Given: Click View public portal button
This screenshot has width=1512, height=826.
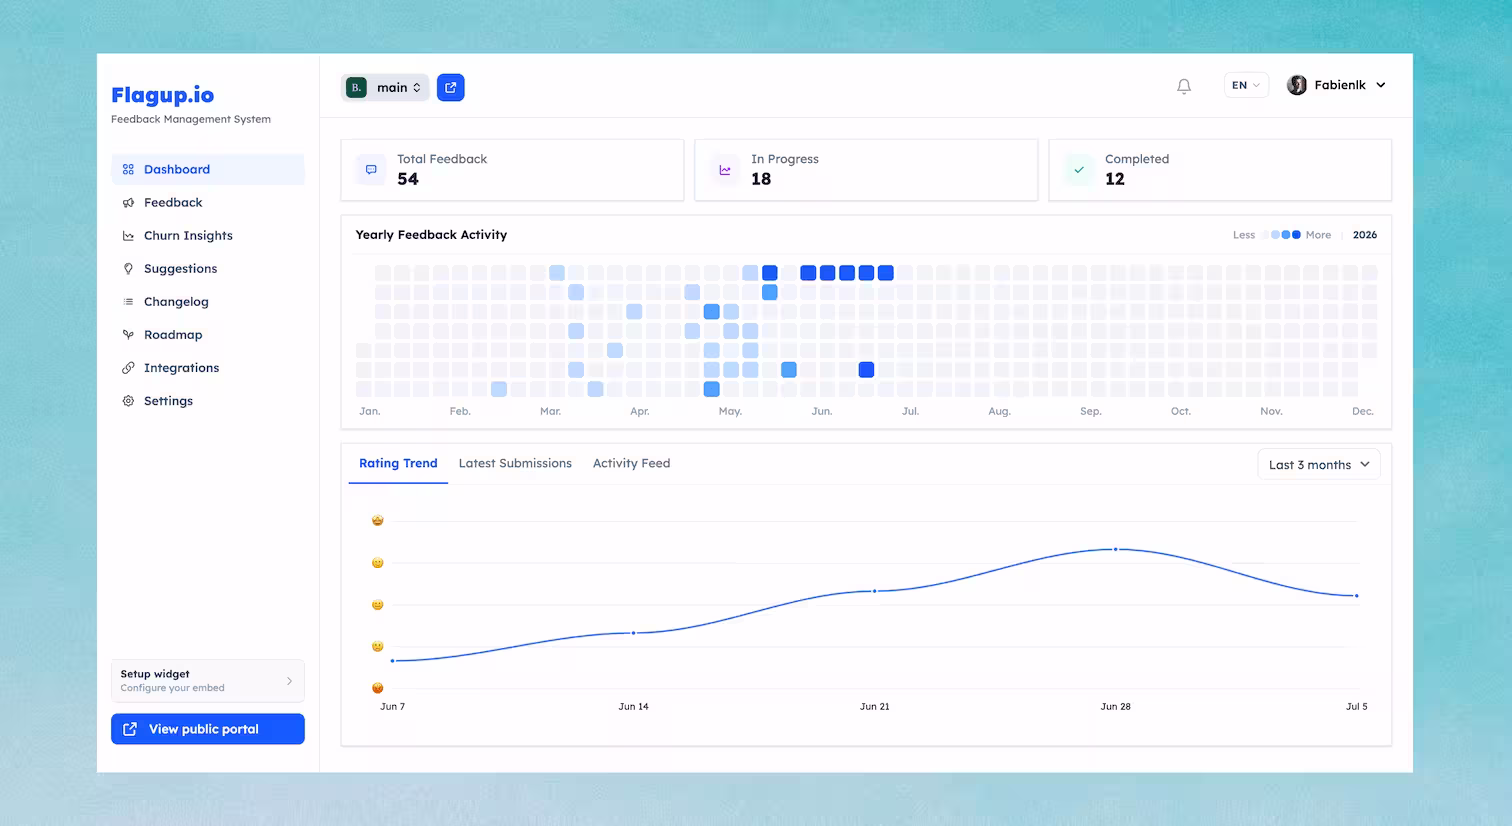Looking at the screenshot, I should coord(208,729).
